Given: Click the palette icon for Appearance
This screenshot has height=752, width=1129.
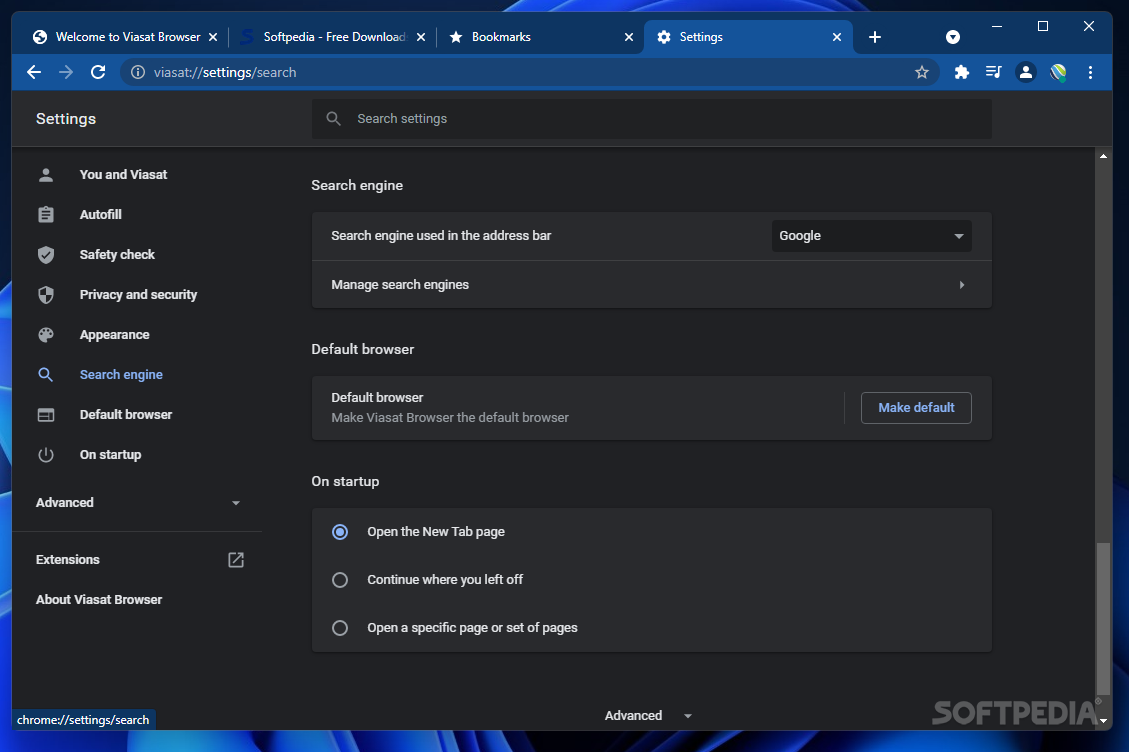Looking at the screenshot, I should click(46, 334).
